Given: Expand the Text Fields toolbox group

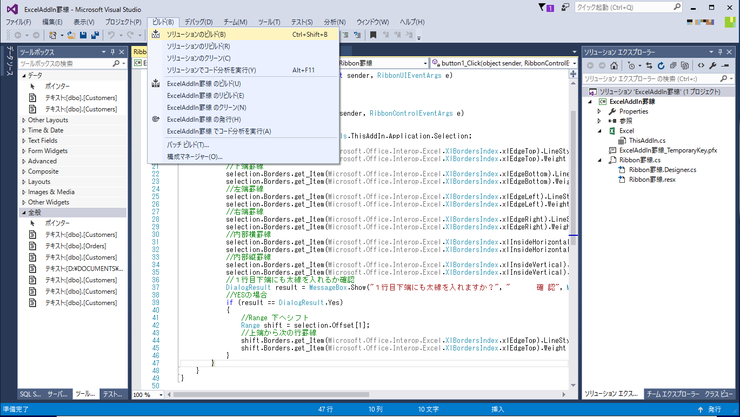Looking at the screenshot, I should [24, 141].
